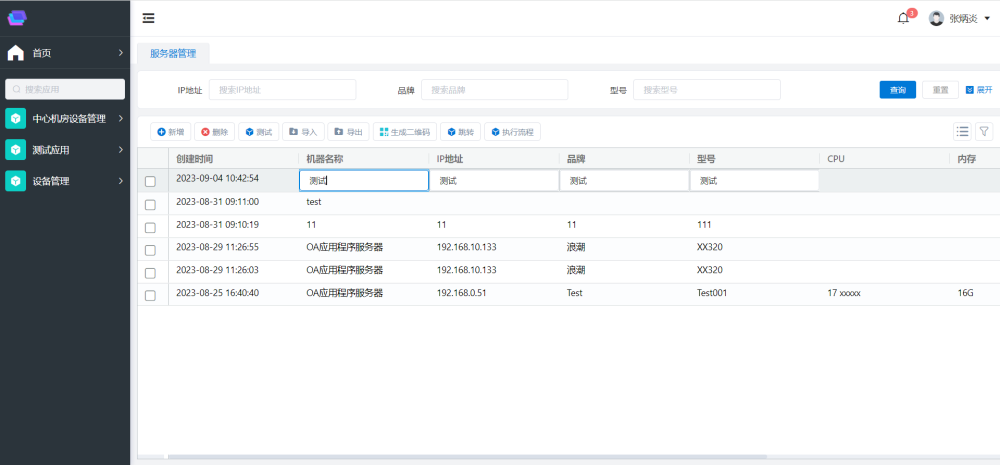The height and width of the screenshot is (465, 1000).
Task: Click the 重置 reset button
Action: point(940,90)
